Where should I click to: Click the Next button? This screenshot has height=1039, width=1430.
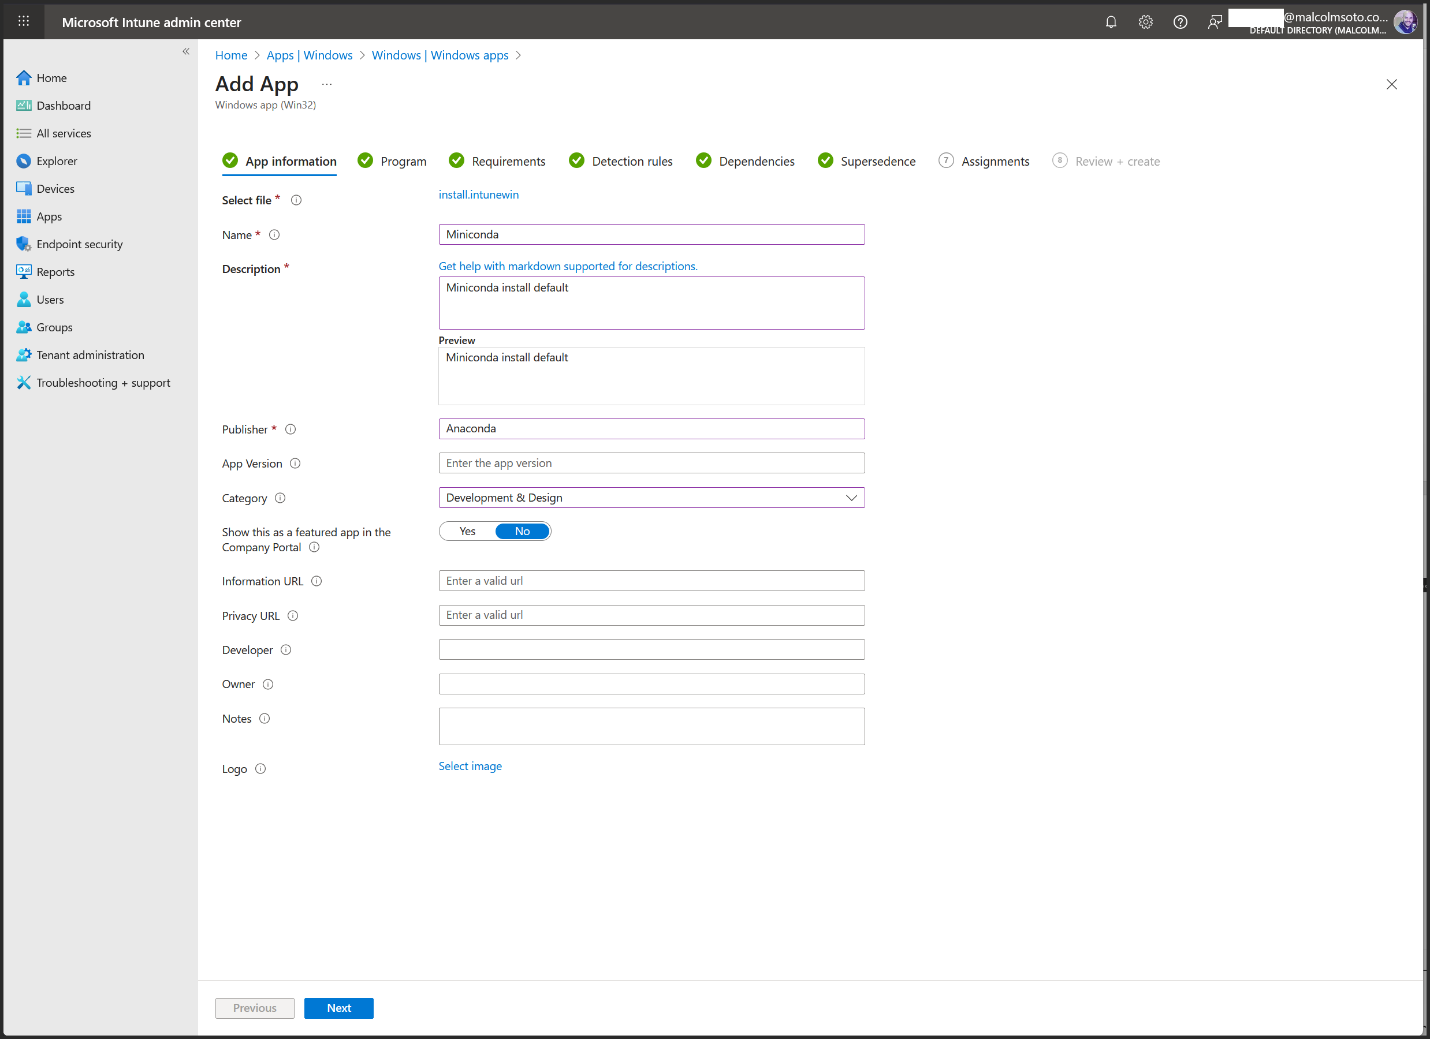(338, 1008)
